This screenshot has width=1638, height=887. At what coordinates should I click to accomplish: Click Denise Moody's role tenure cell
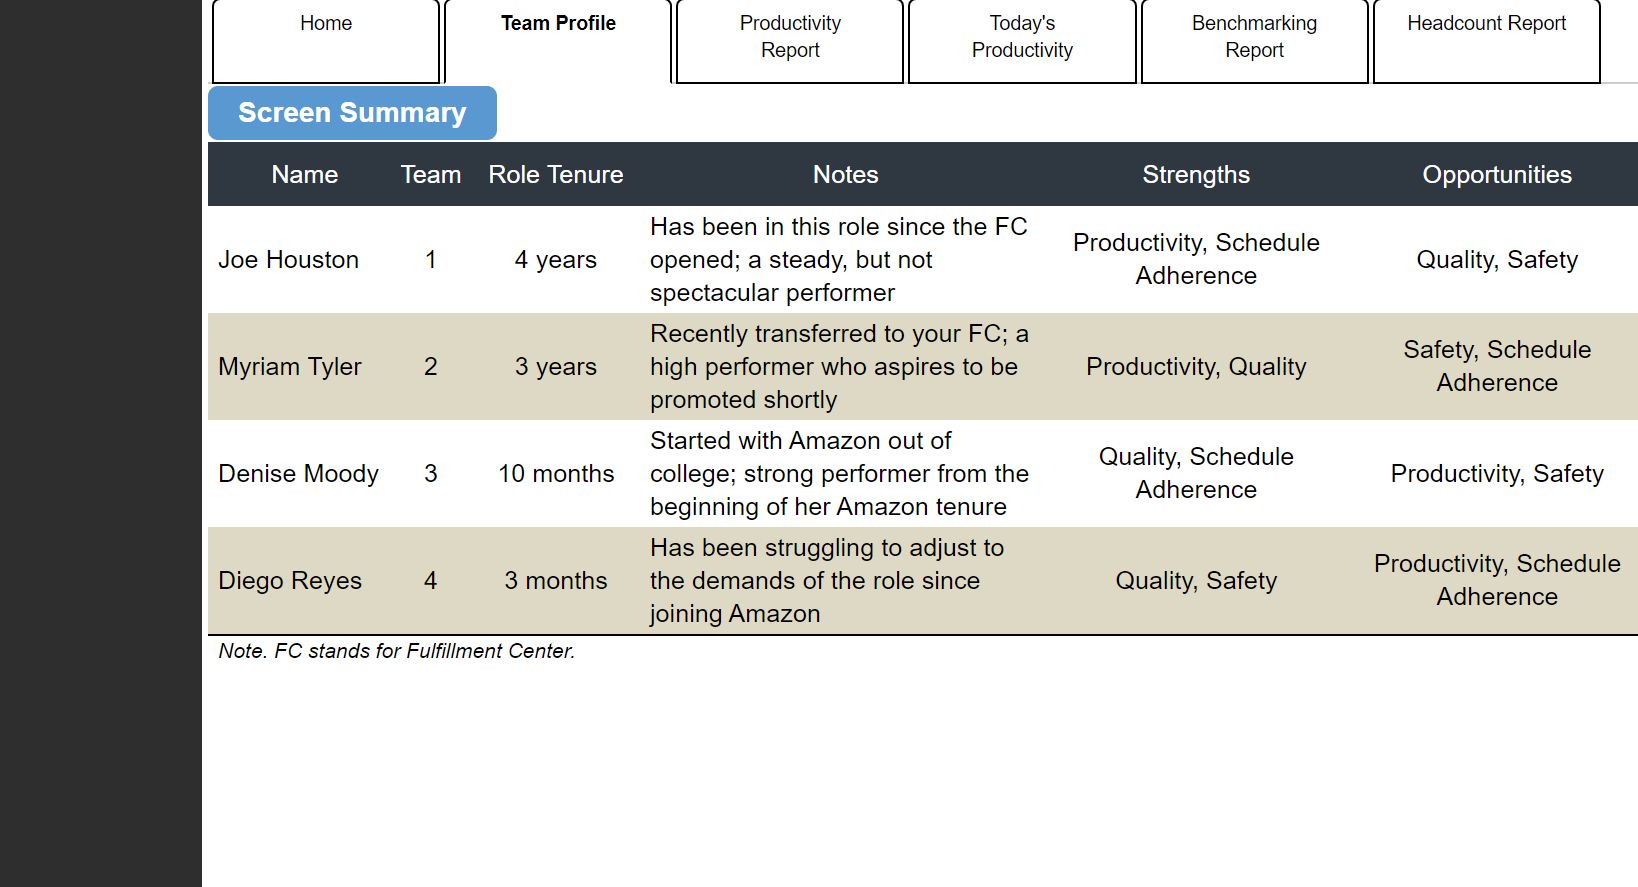pyautogui.click(x=556, y=473)
